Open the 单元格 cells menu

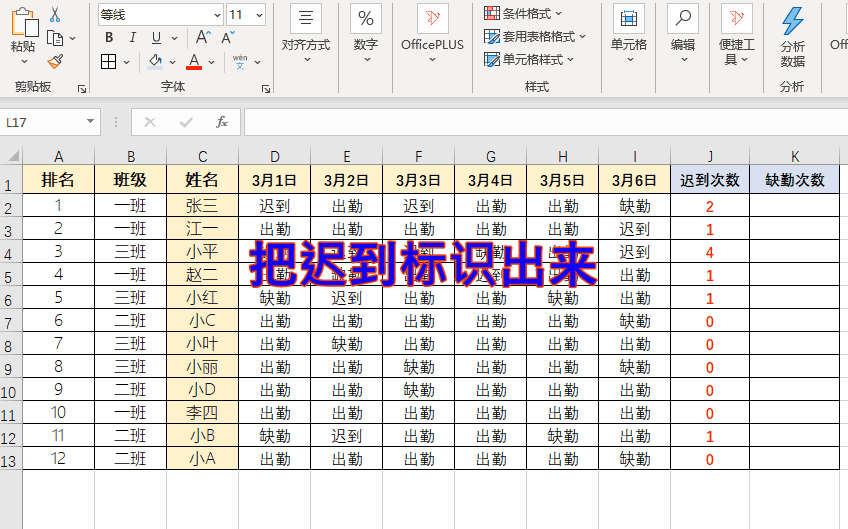(629, 35)
